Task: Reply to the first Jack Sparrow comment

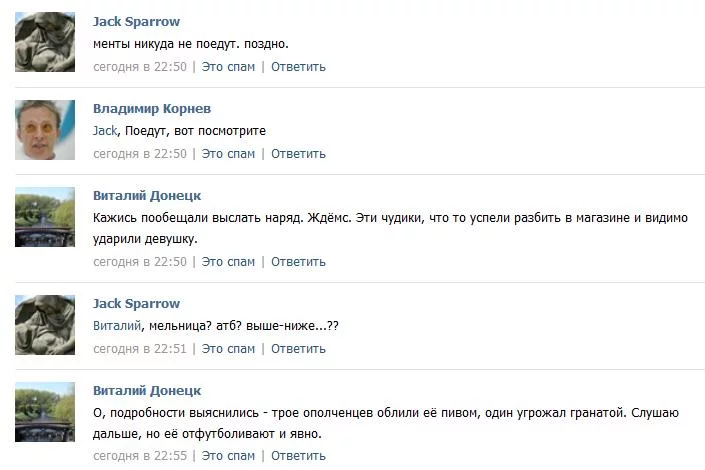Action: tap(298, 67)
